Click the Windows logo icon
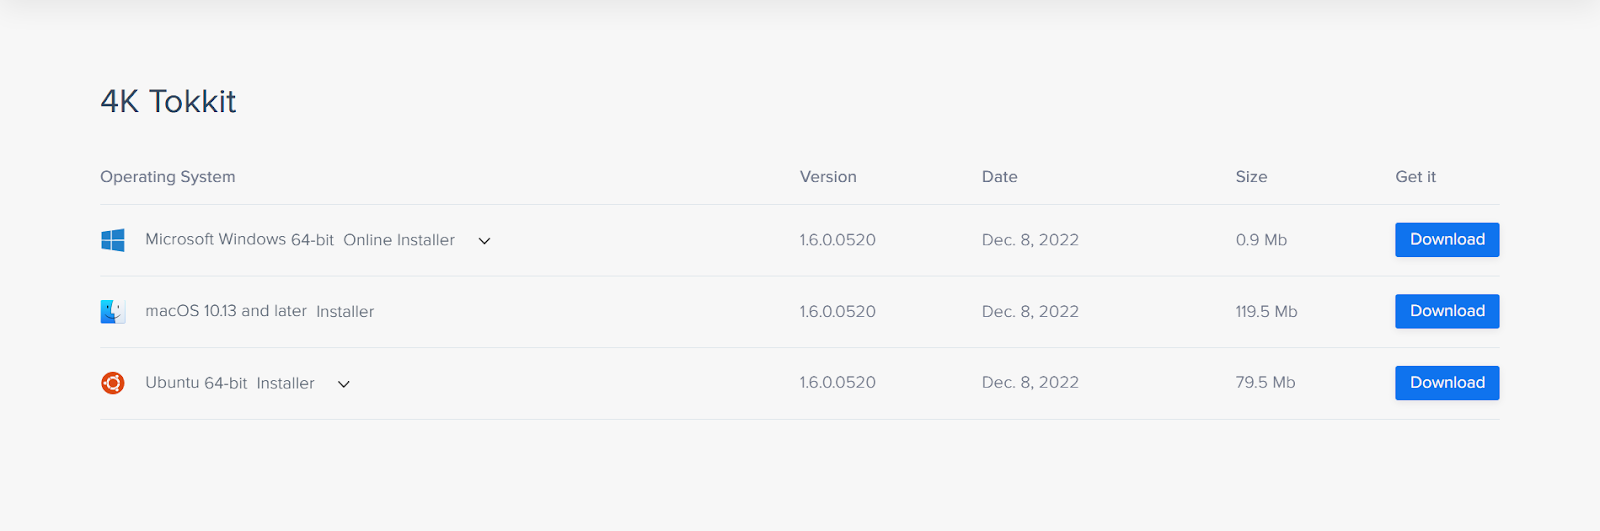1600x531 pixels. pos(113,240)
